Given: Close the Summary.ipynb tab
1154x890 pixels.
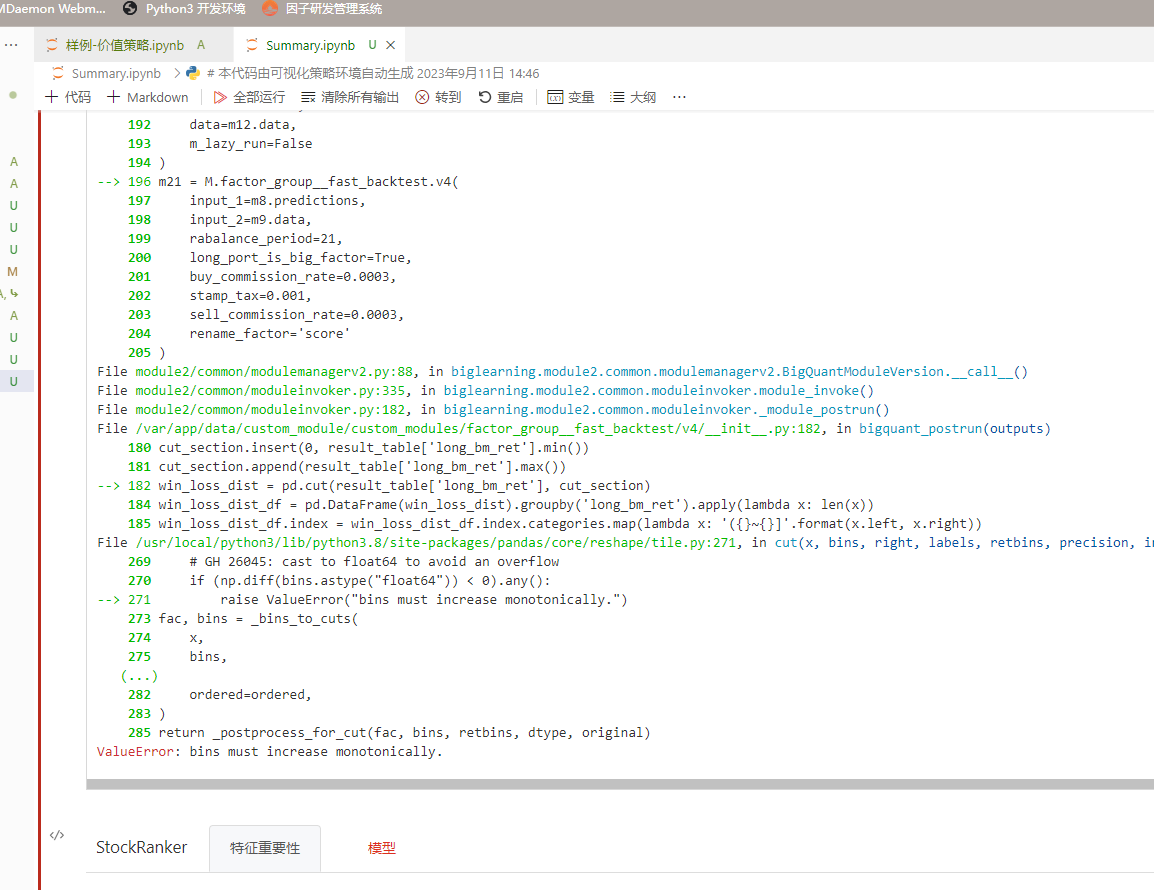Looking at the screenshot, I should click(x=391, y=45).
